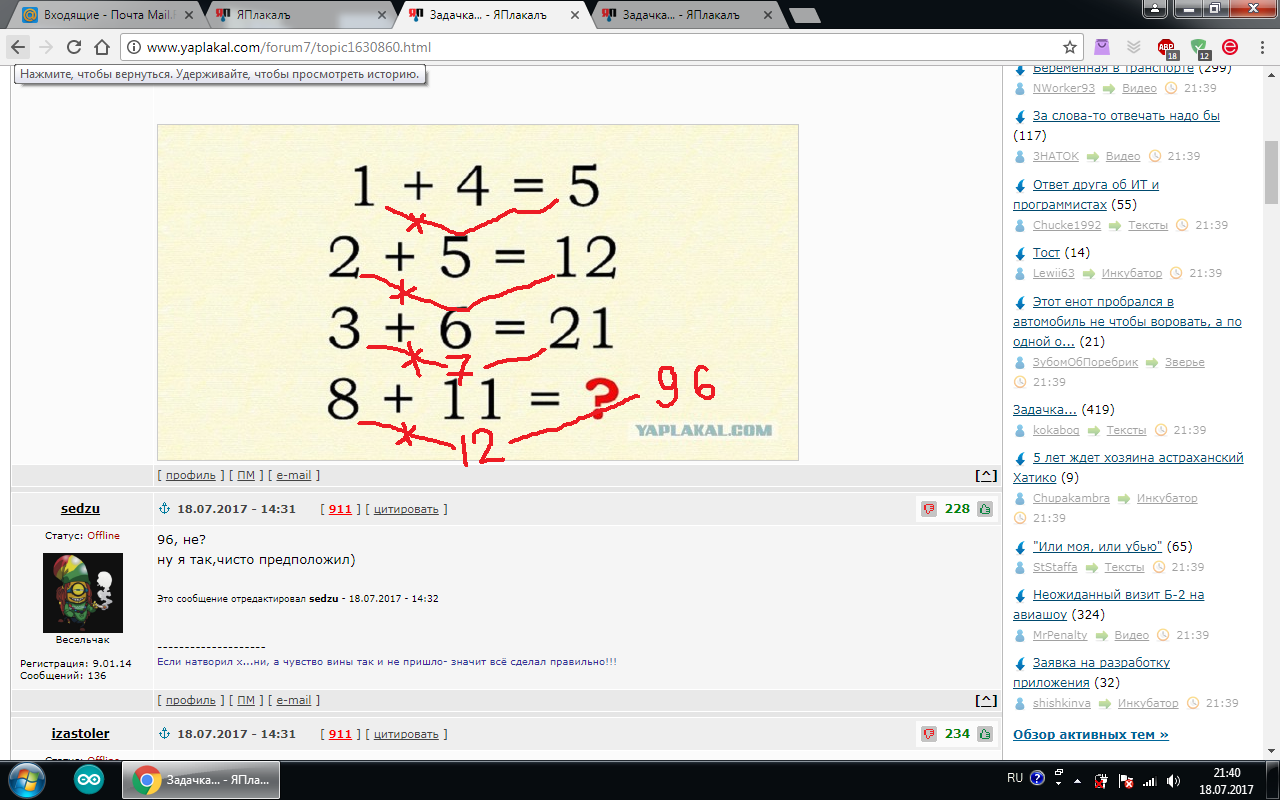Reload the page with refresh icon
This screenshot has height=800, width=1280.
pyautogui.click(x=74, y=47)
